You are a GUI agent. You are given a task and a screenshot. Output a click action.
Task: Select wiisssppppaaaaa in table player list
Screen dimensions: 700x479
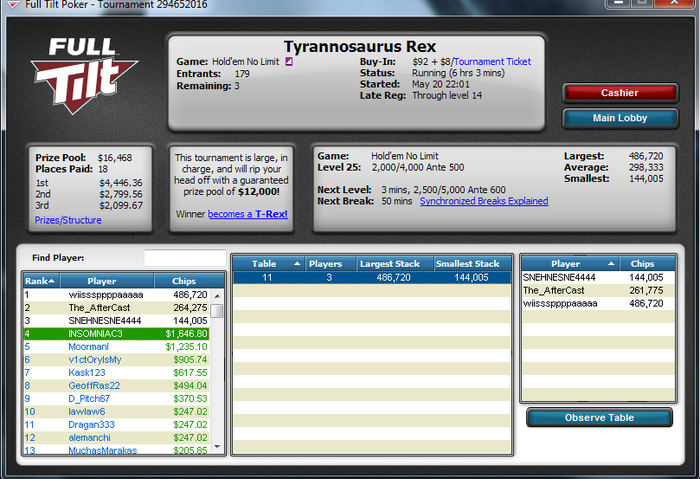pos(598,303)
